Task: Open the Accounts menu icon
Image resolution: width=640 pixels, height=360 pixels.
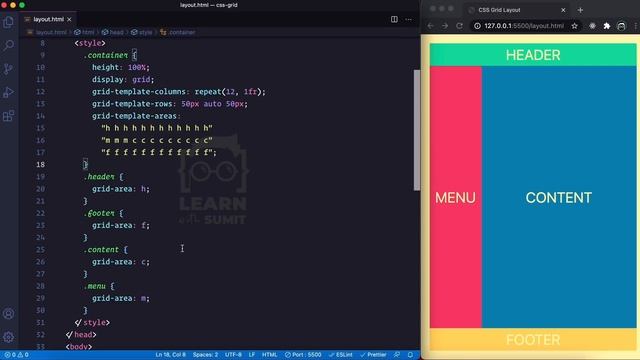Action: (x=8, y=313)
